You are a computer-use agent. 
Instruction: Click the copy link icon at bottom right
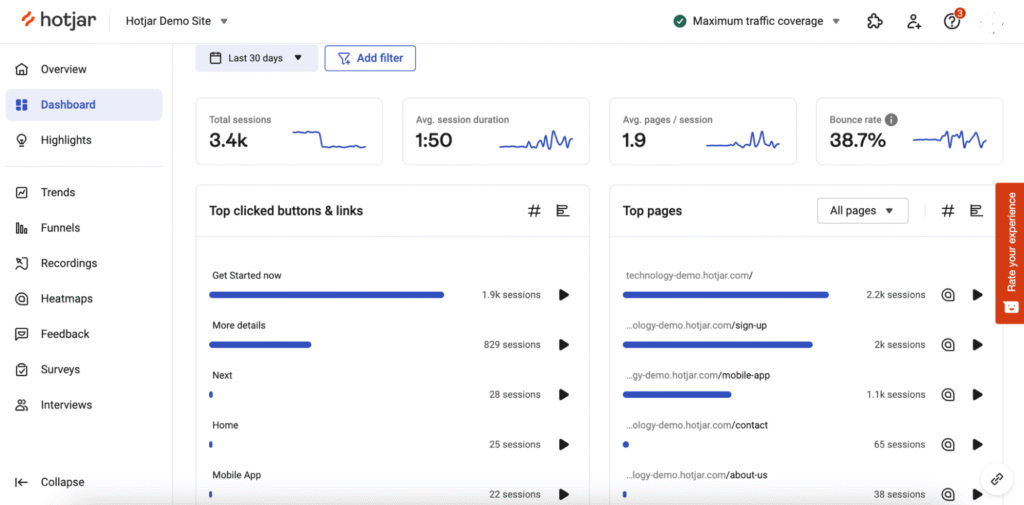click(997, 479)
